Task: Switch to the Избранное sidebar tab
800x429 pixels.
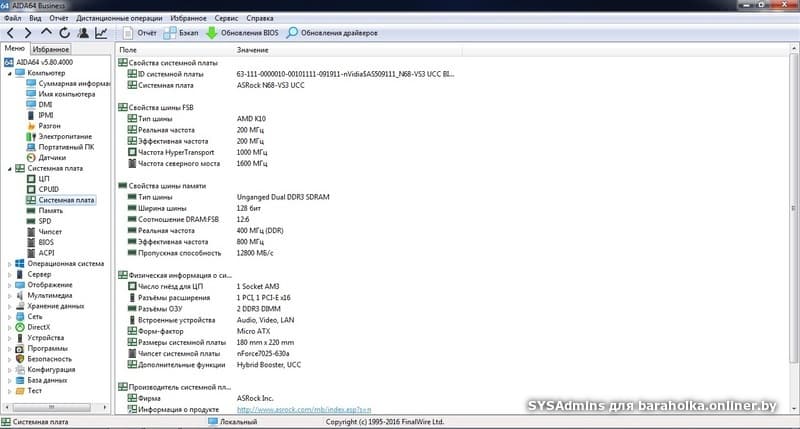Action: click(x=51, y=49)
